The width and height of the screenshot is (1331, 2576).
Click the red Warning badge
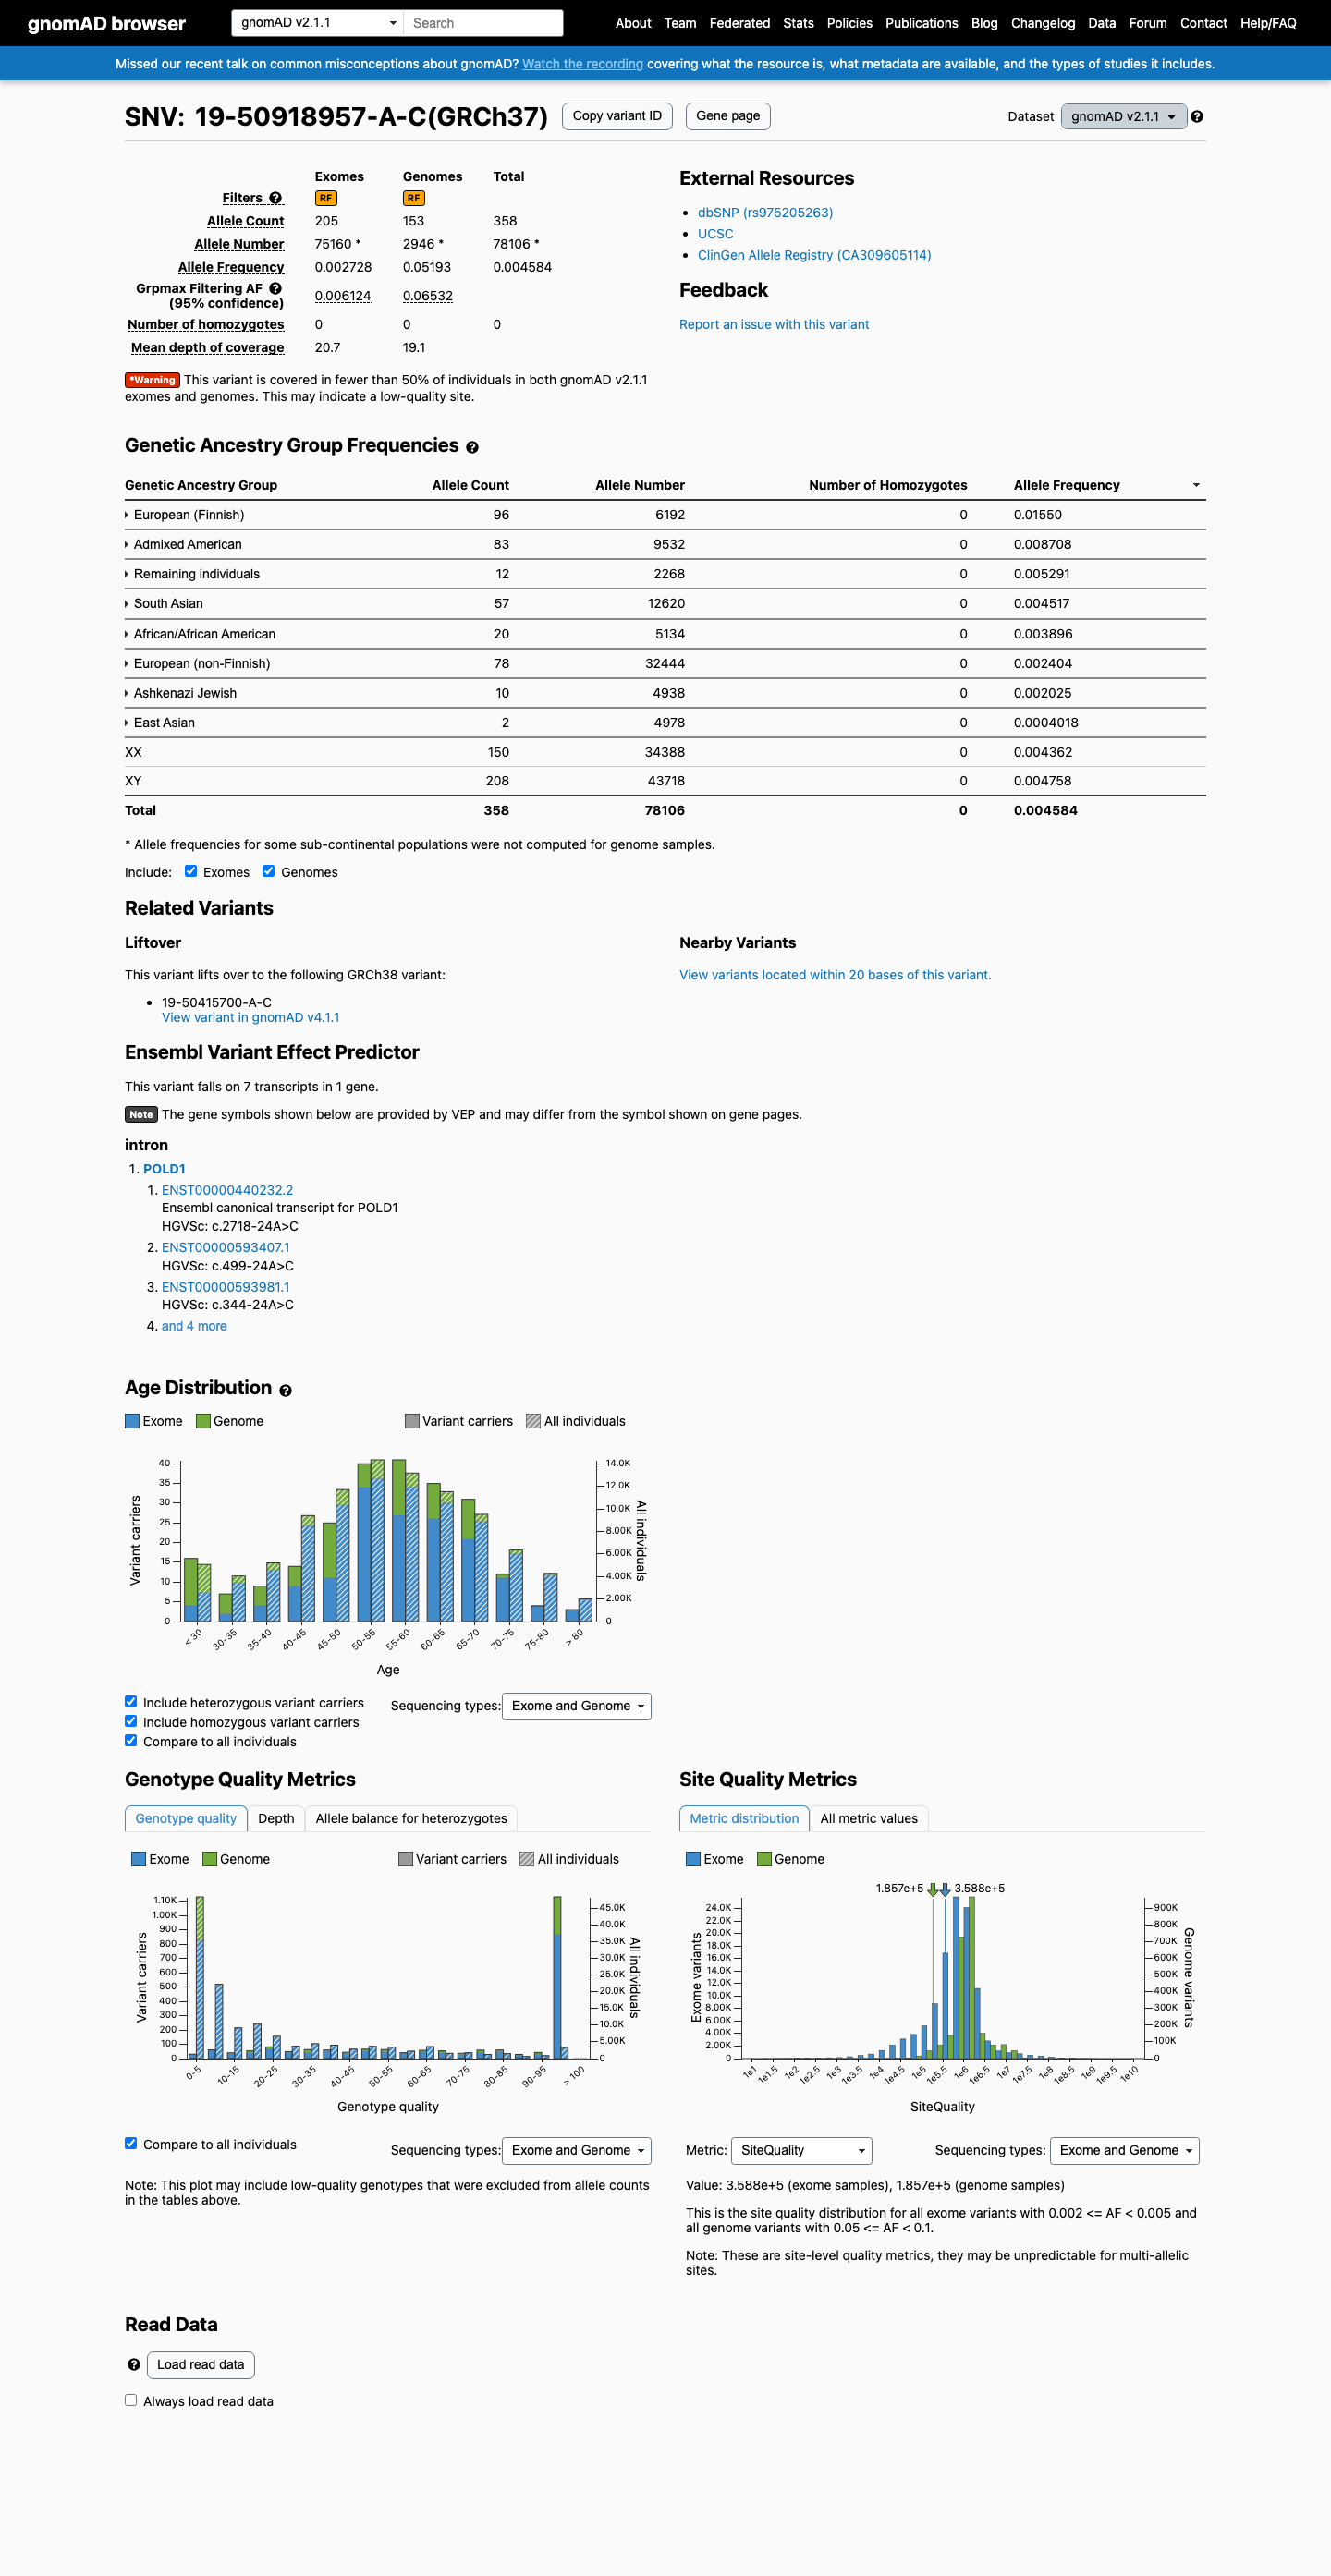[x=152, y=380]
